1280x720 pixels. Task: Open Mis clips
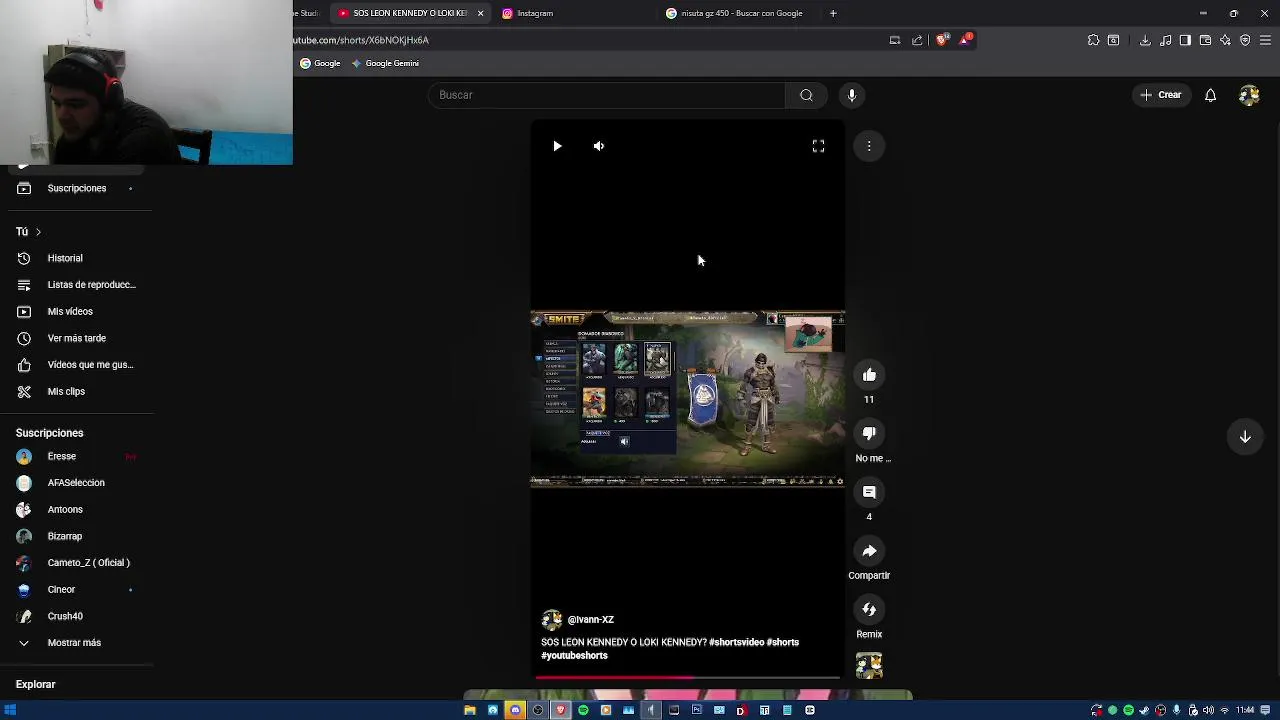click(76, 392)
